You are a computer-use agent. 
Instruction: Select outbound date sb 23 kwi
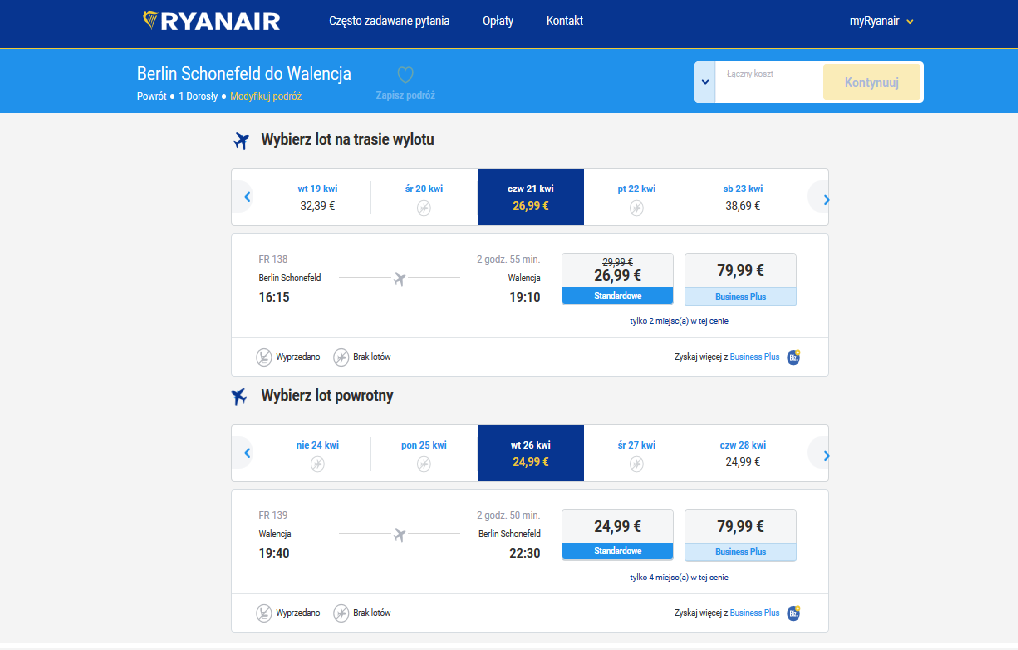pos(743,197)
